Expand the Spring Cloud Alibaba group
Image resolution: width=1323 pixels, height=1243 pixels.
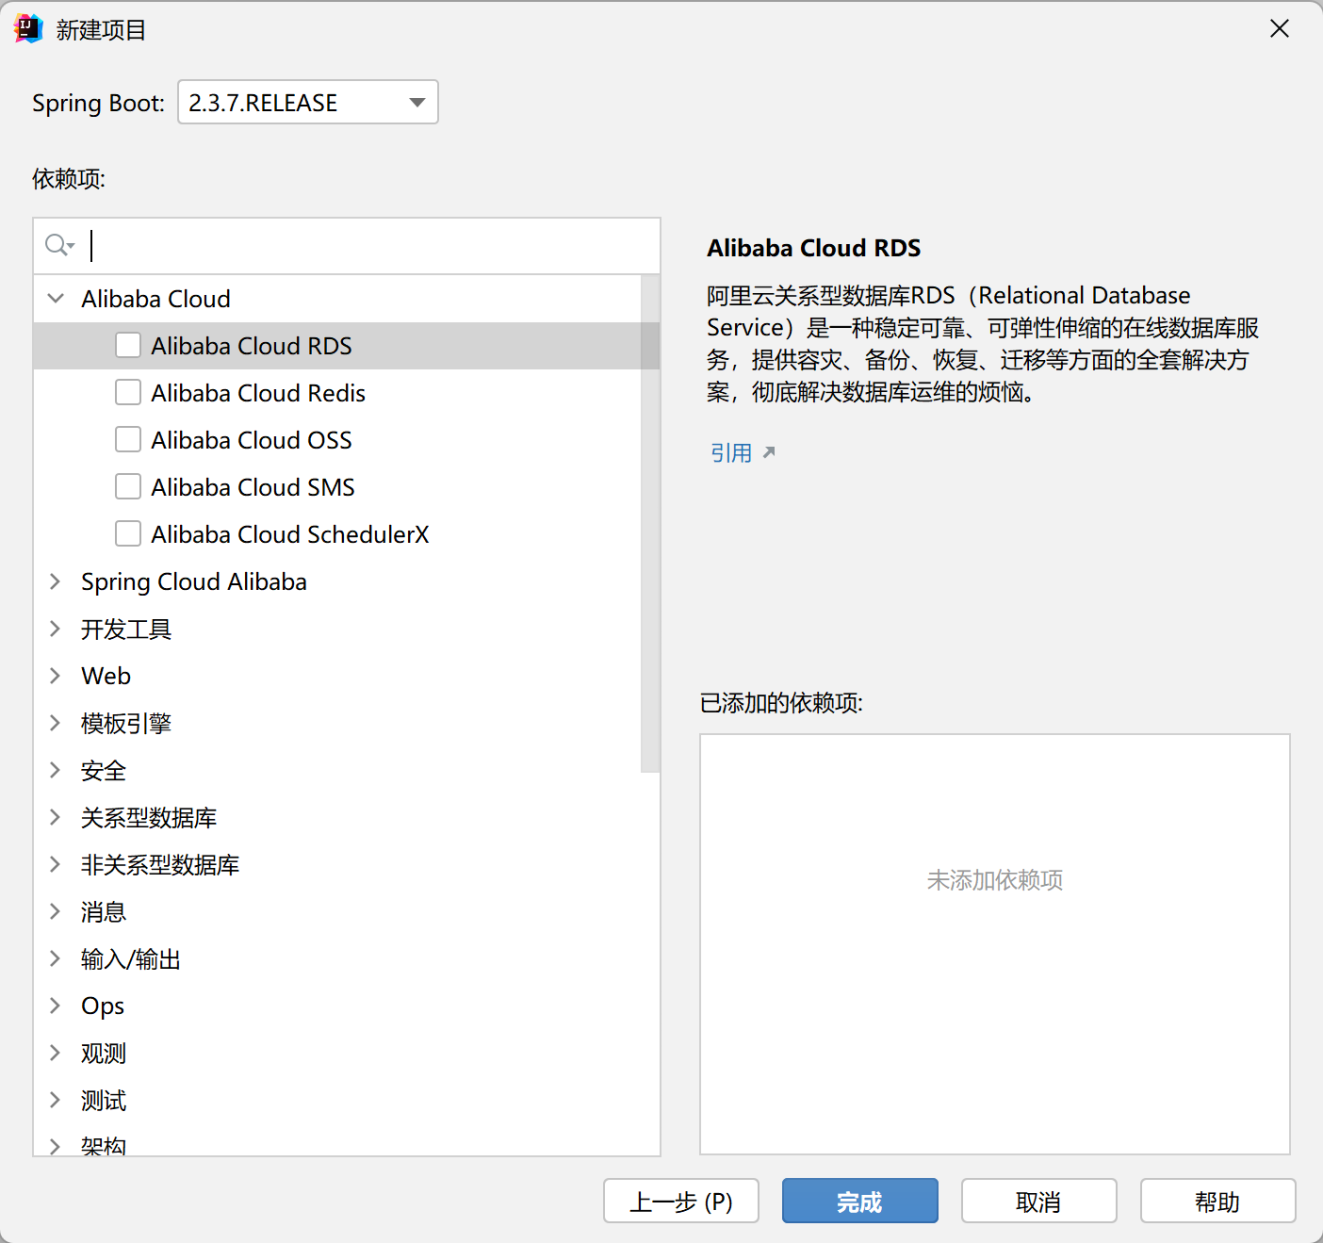(x=55, y=581)
